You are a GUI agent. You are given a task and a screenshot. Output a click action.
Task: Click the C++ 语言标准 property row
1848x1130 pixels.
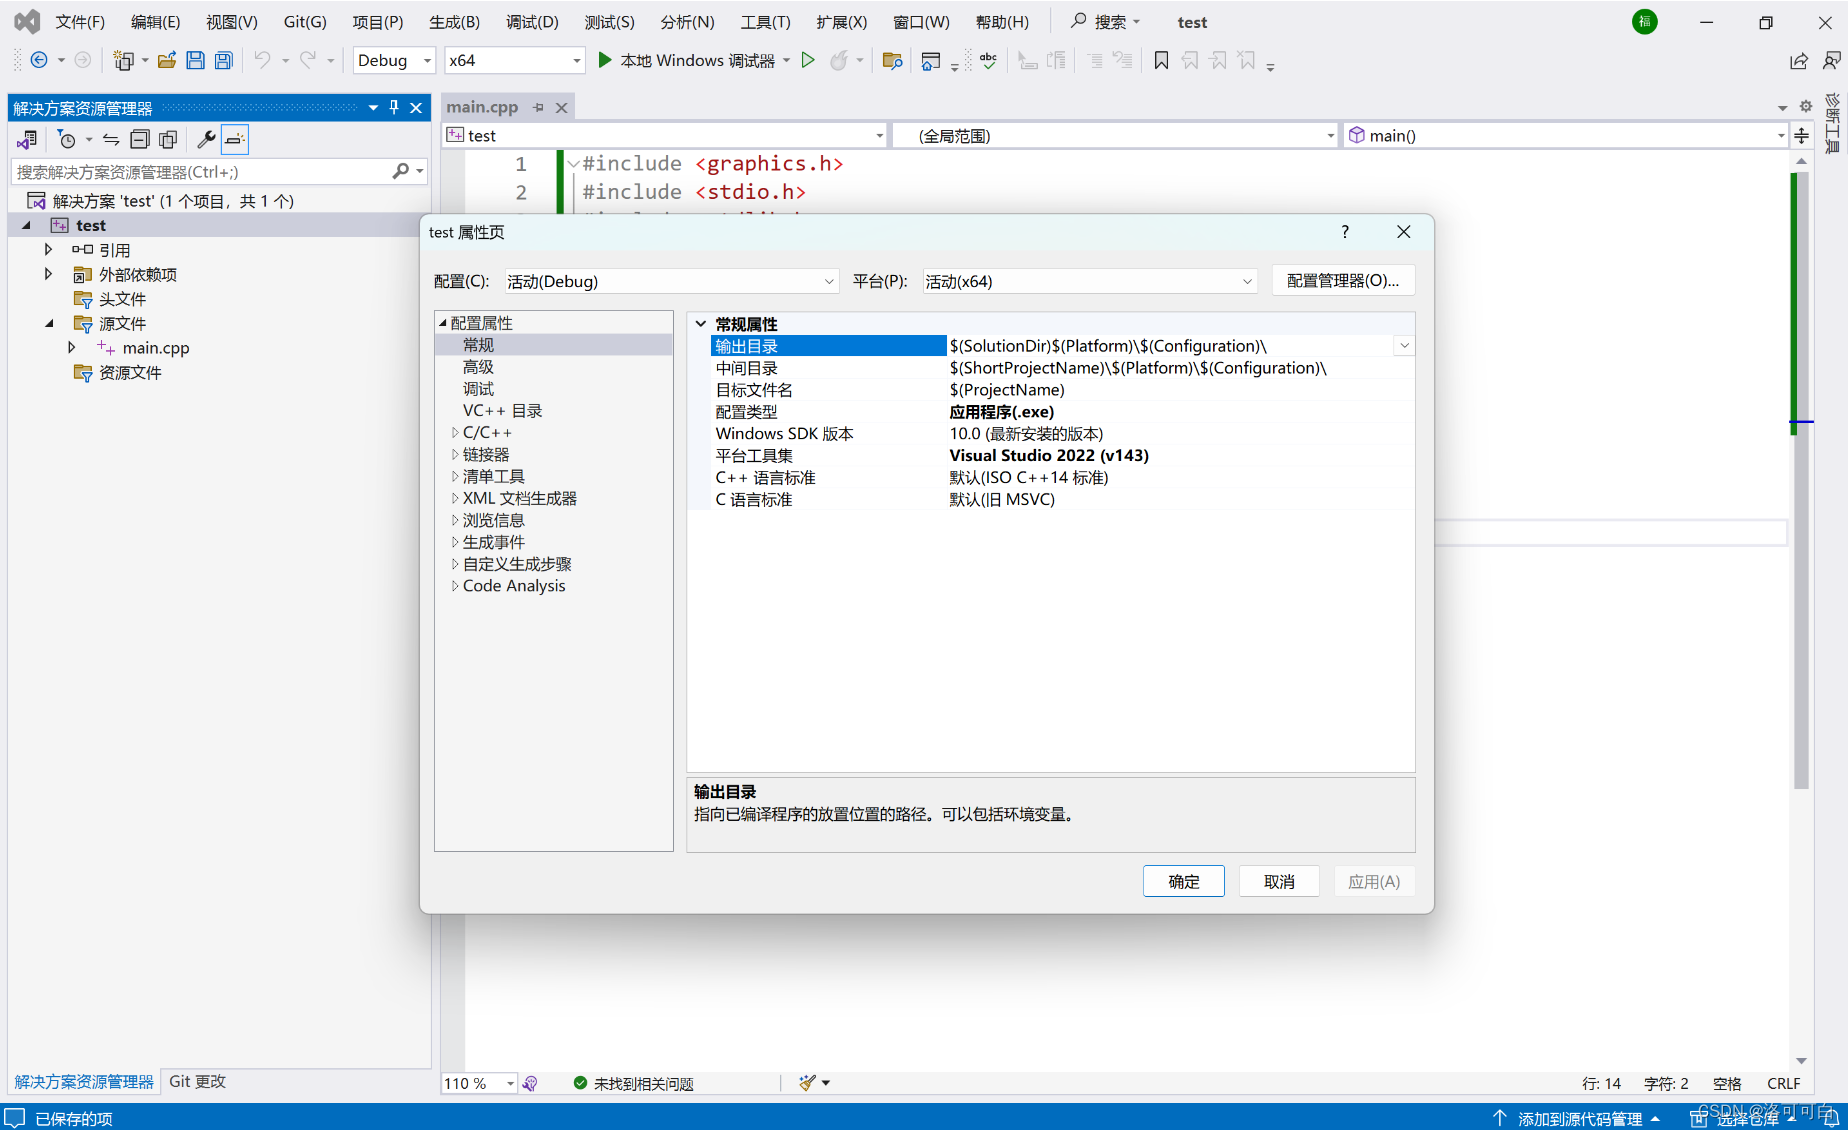point(1062,477)
